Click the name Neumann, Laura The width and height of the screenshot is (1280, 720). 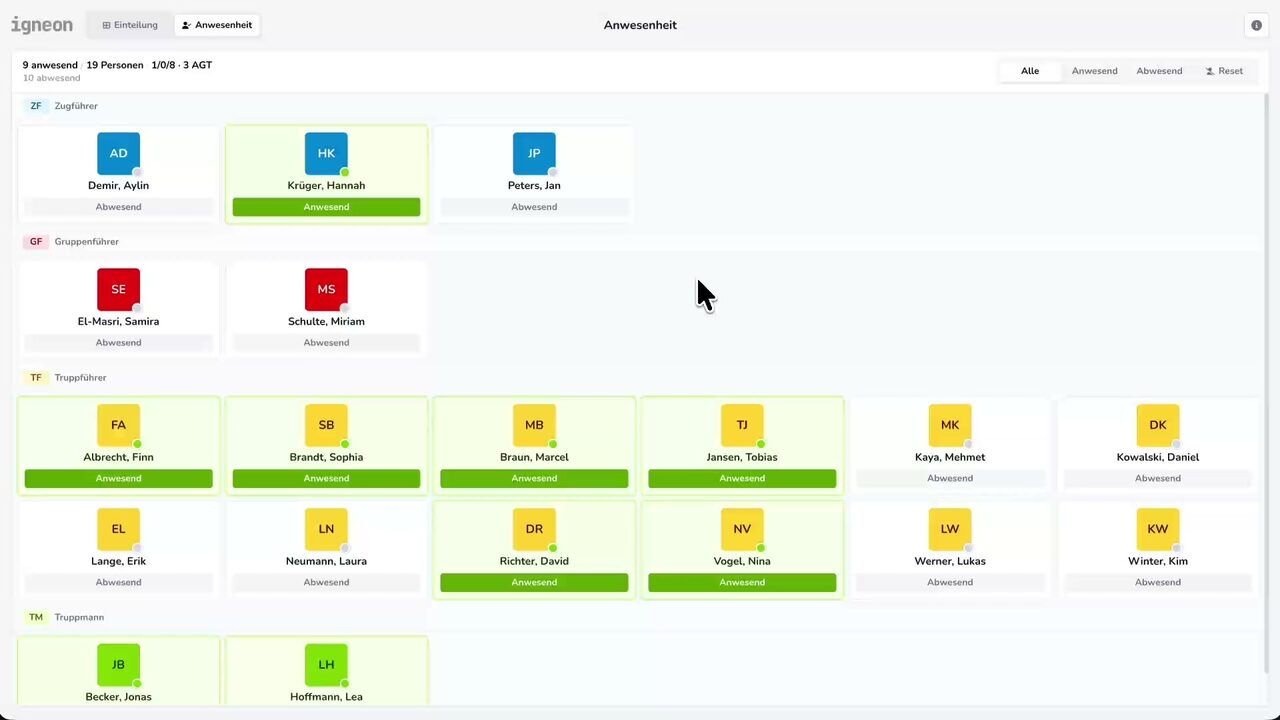coord(326,562)
